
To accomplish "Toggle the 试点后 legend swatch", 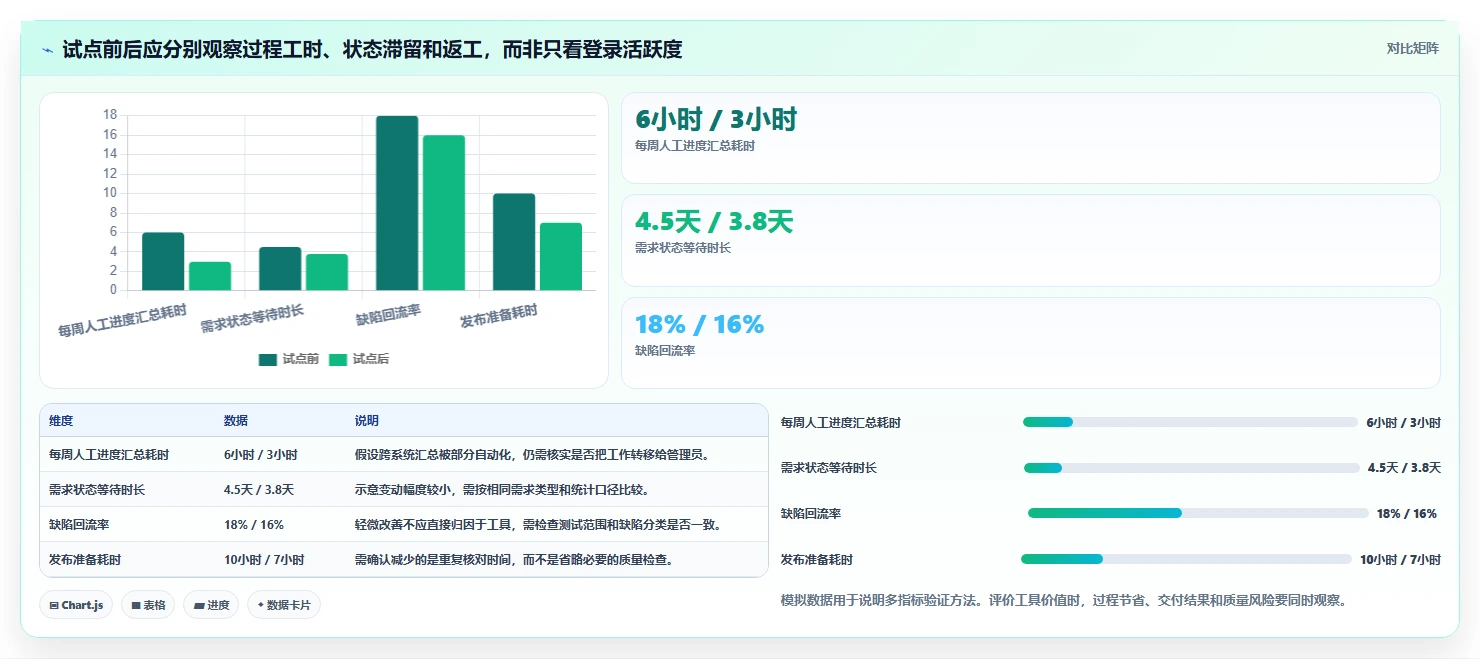I will pos(338,359).
